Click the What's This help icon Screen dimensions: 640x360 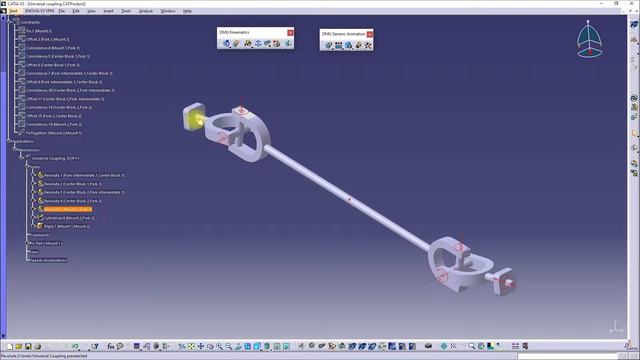click(95, 346)
